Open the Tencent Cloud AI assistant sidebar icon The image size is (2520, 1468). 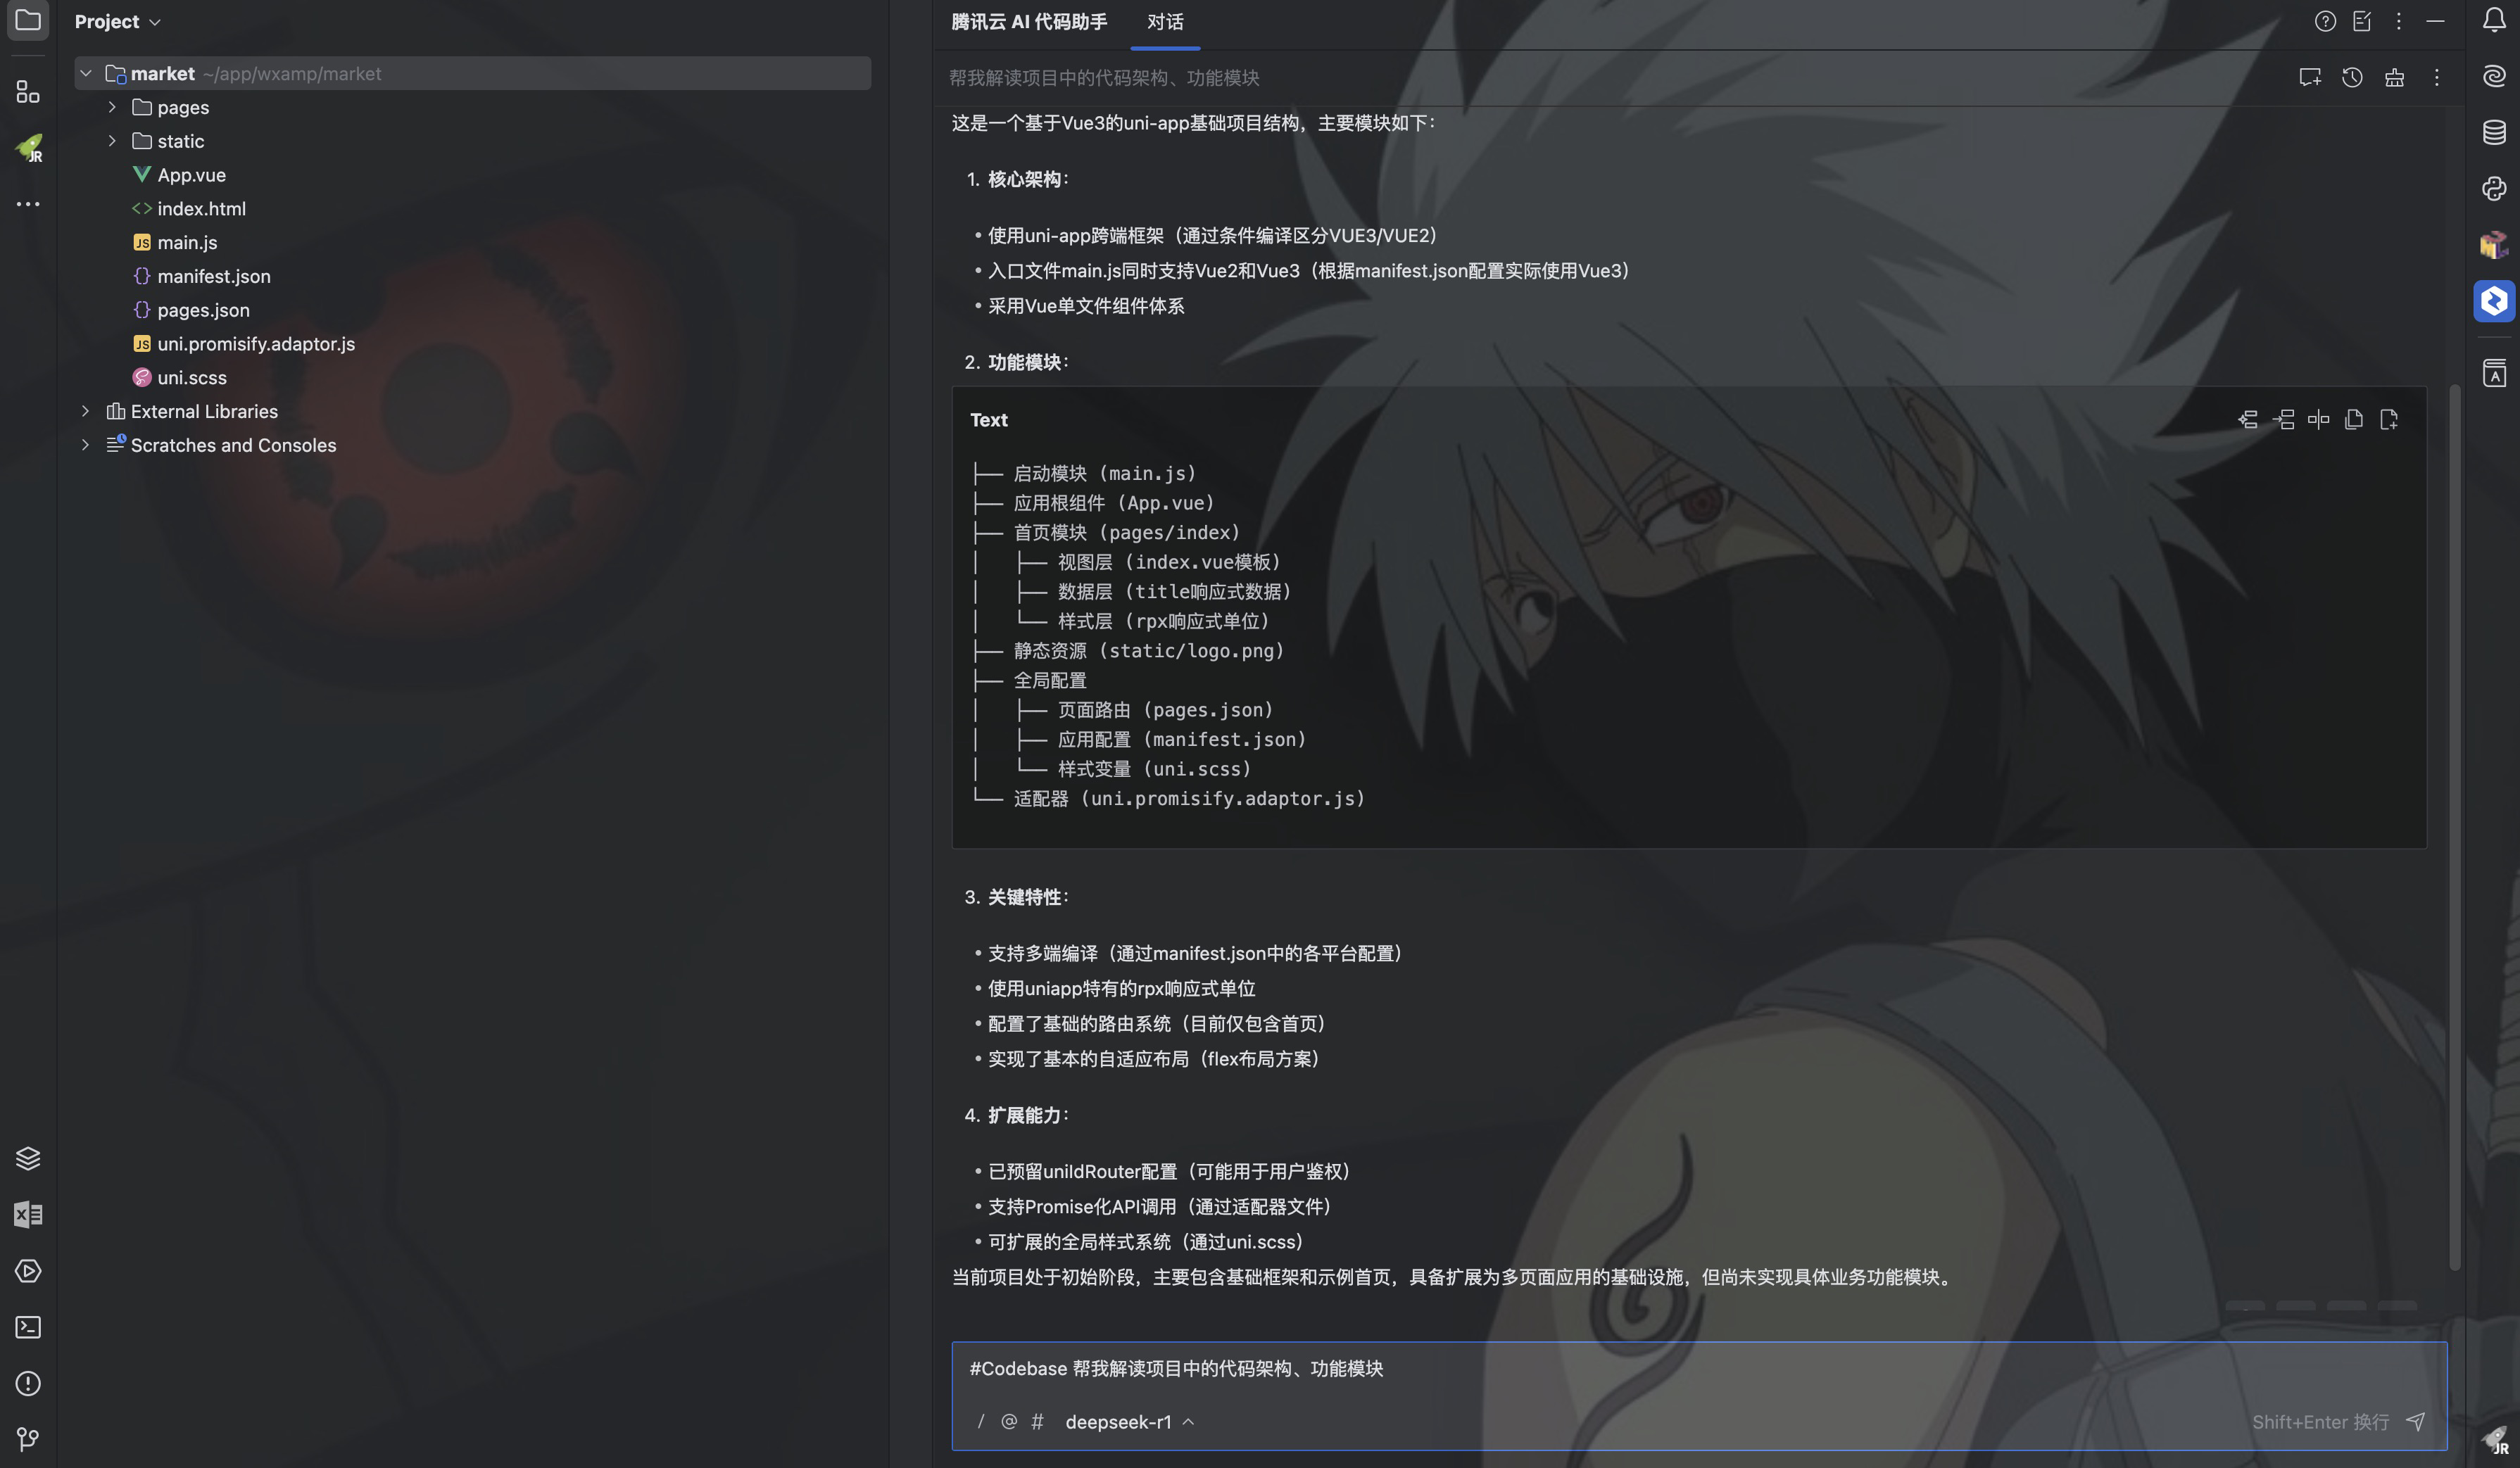coord(2494,300)
